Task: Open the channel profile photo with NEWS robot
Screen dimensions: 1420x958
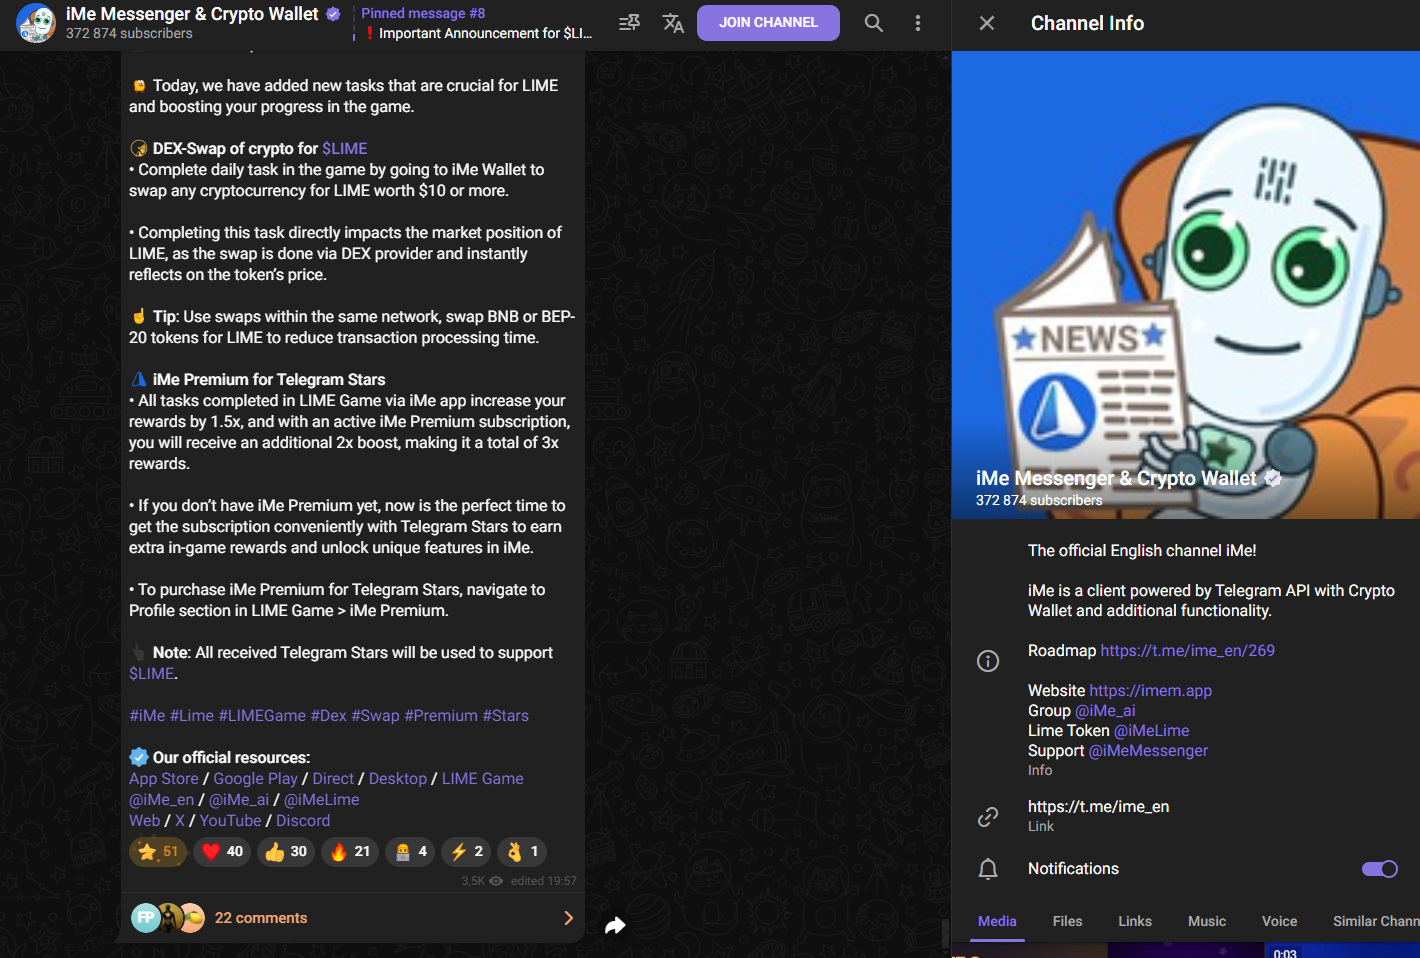Action: pos(1186,285)
